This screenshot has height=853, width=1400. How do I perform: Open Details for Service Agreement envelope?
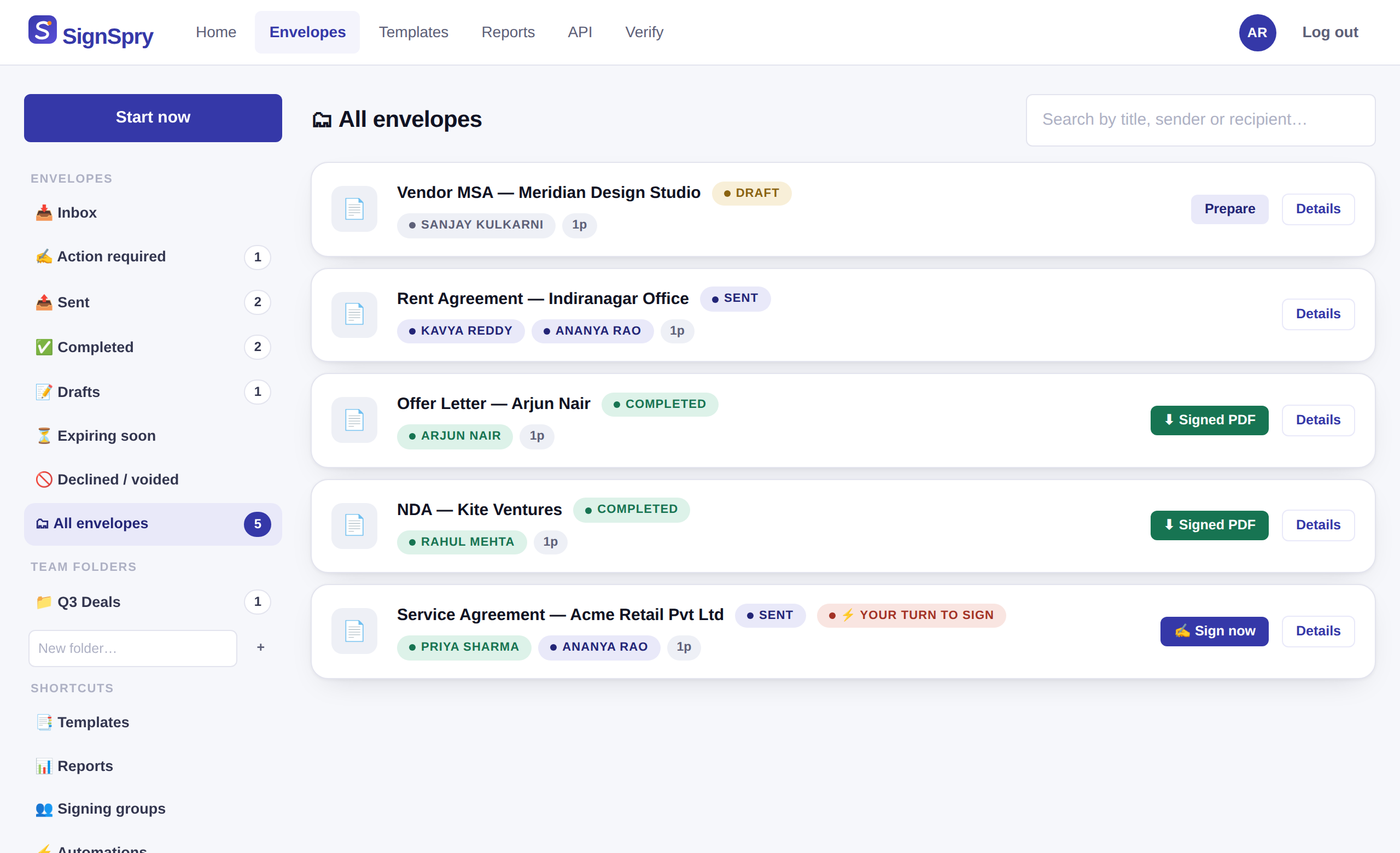coord(1318,631)
